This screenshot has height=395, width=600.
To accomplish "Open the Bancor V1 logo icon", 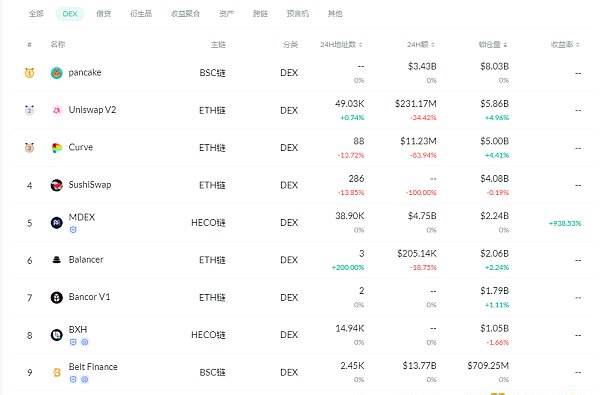I will pyautogui.click(x=57, y=297).
